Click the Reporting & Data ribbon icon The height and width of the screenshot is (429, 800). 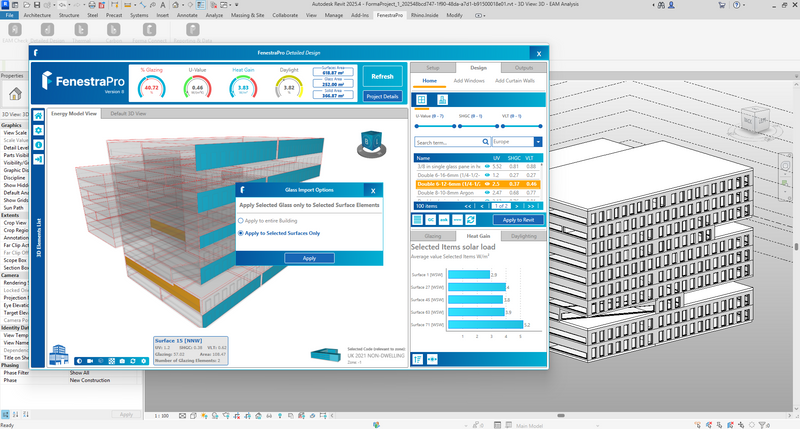[x=192, y=30]
